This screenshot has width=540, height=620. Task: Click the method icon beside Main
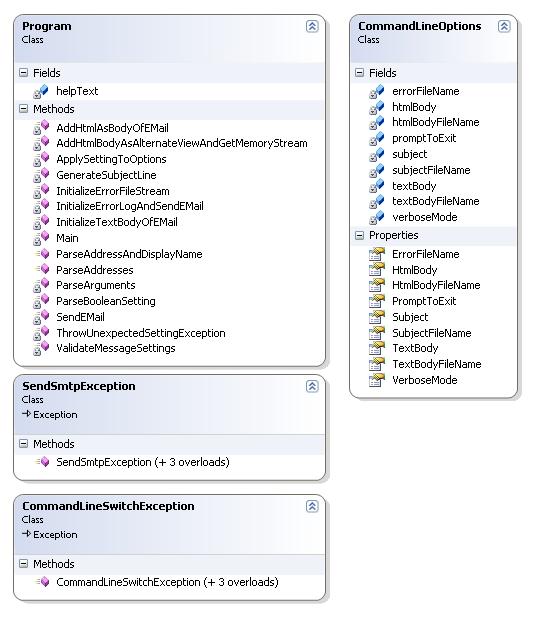click(x=41, y=238)
